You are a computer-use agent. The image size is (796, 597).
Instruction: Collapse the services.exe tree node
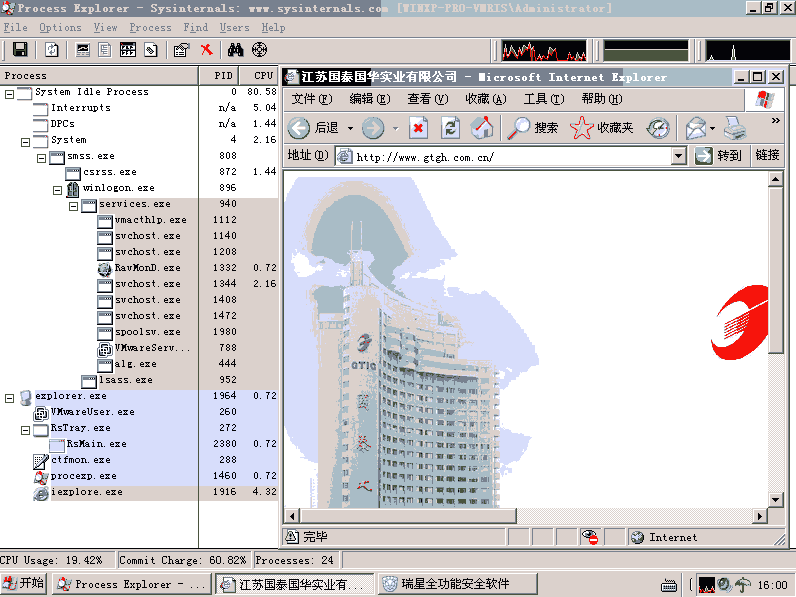74,204
